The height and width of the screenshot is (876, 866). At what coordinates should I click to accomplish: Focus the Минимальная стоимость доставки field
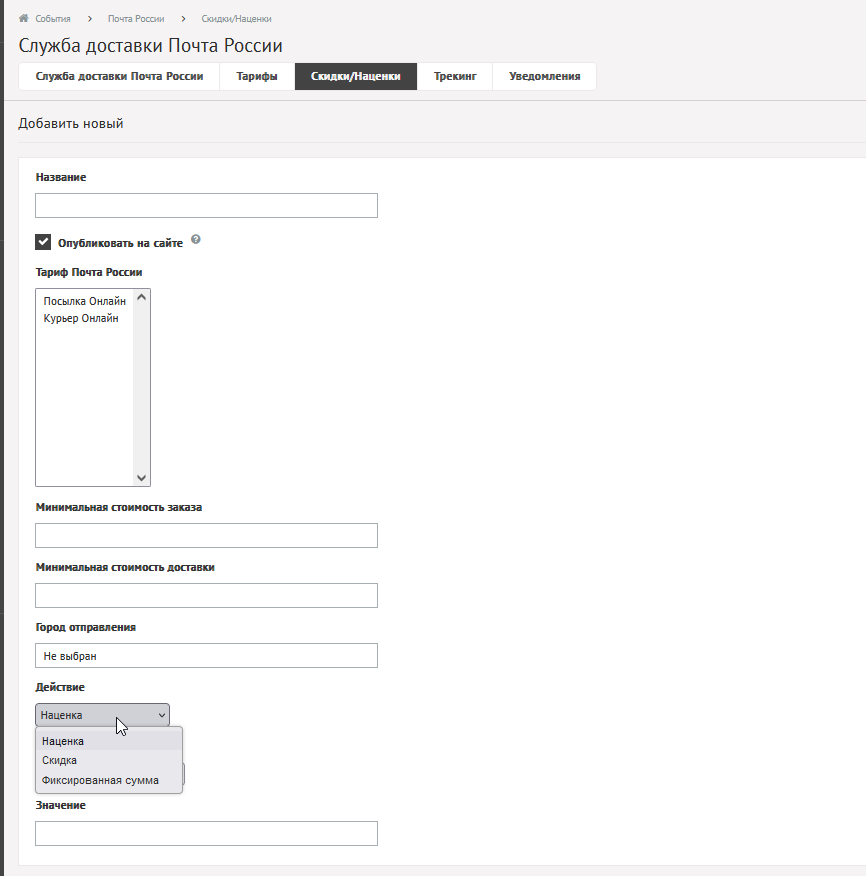(x=206, y=596)
